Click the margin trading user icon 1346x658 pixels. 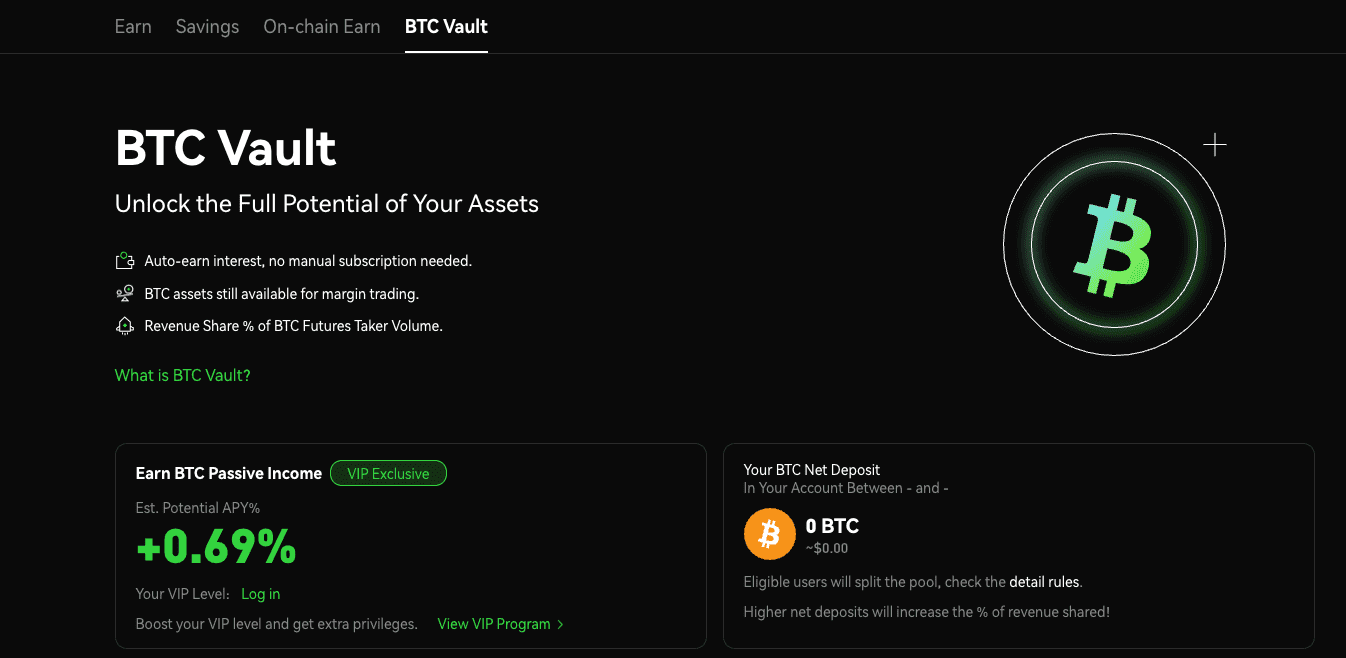[124, 293]
